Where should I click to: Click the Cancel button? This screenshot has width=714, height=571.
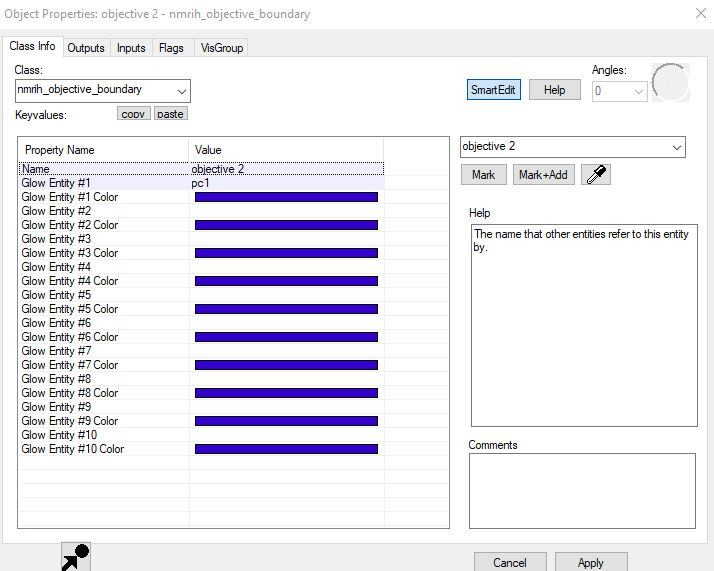[x=510, y=562]
